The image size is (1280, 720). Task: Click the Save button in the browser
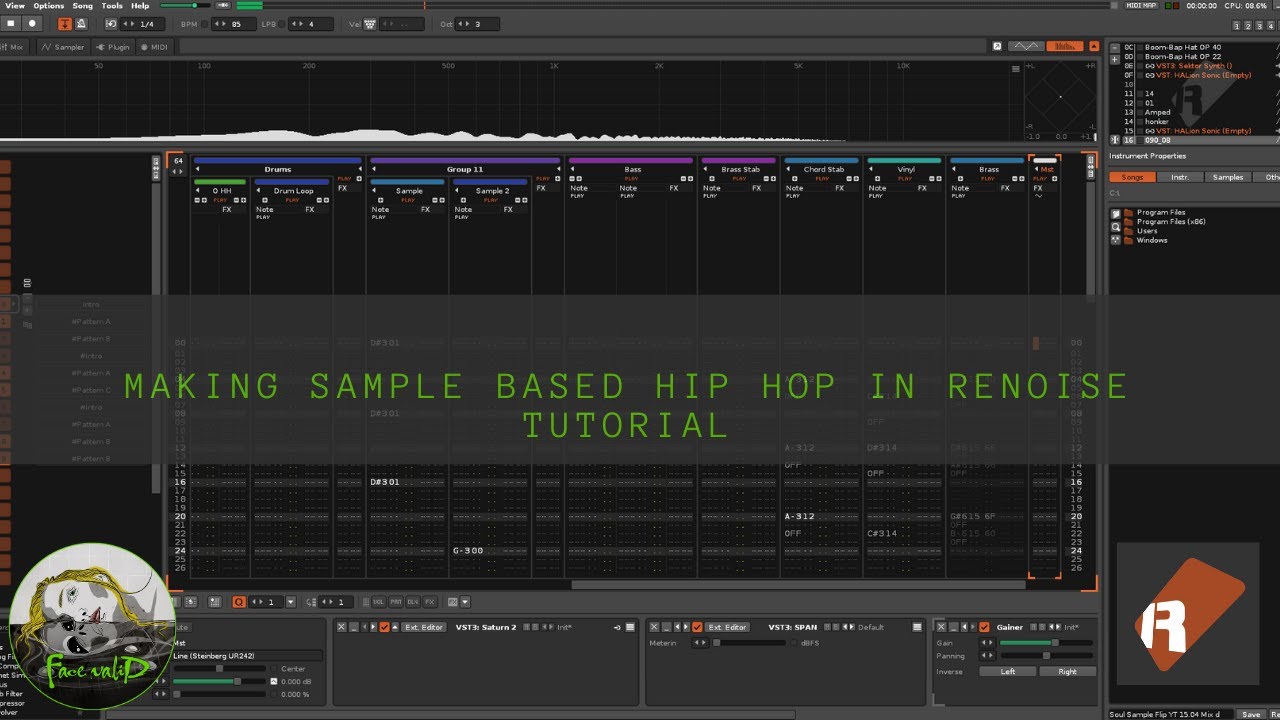point(1251,714)
